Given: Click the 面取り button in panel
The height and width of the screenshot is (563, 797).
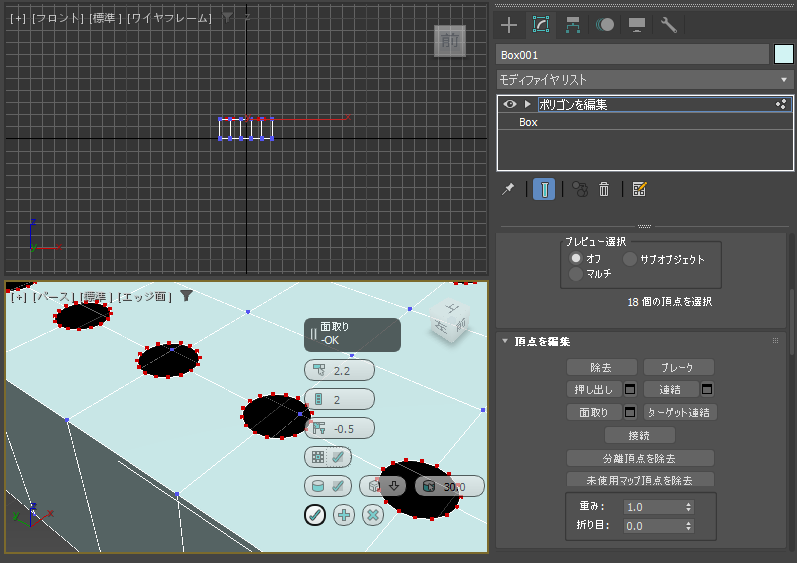Looking at the screenshot, I should [x=594, y=412].
